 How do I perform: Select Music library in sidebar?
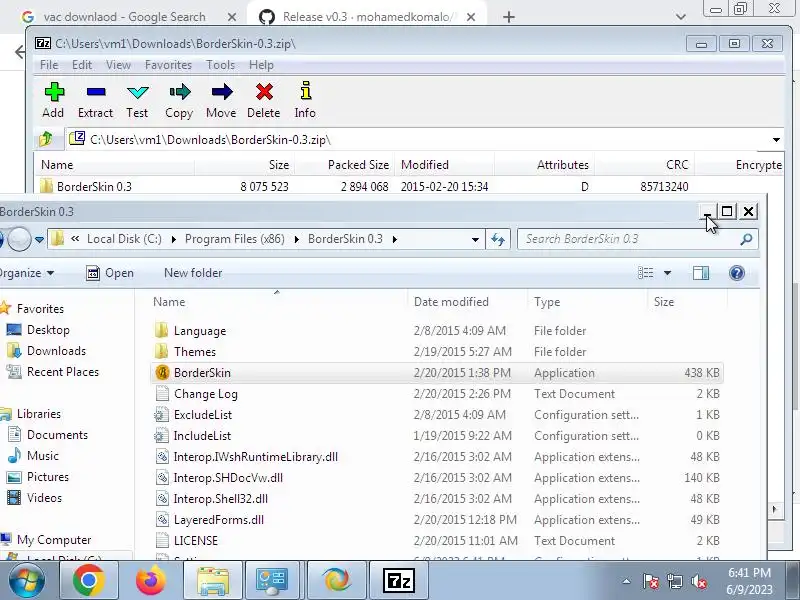(x=33, y=456)
